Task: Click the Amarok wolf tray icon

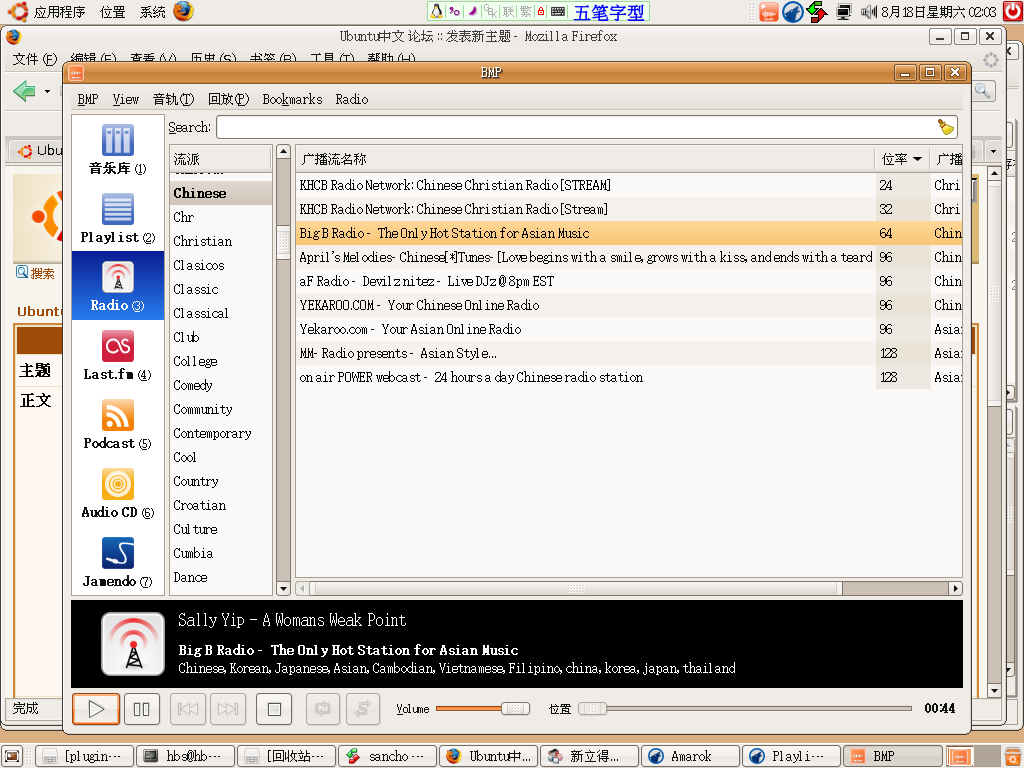Action: tap(793, 12)
